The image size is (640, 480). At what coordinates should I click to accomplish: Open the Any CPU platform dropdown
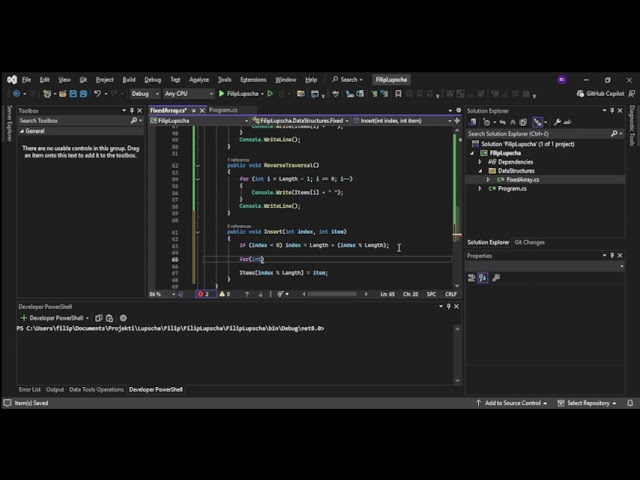click(x=189, y=94)
